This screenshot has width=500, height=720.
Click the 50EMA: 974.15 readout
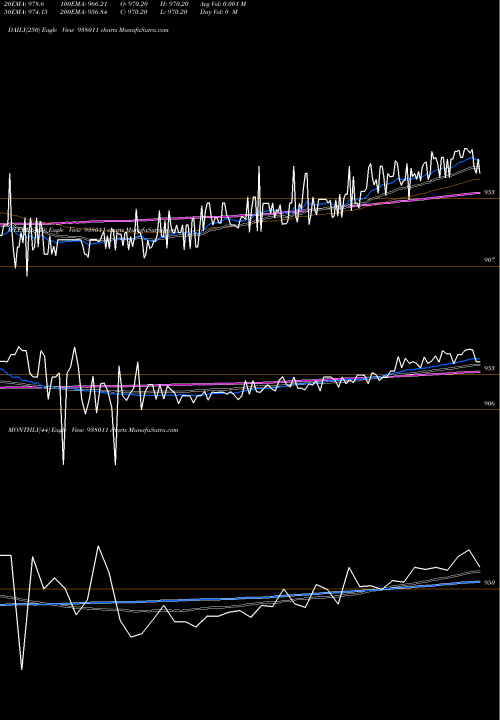click(x=25, y=12)
